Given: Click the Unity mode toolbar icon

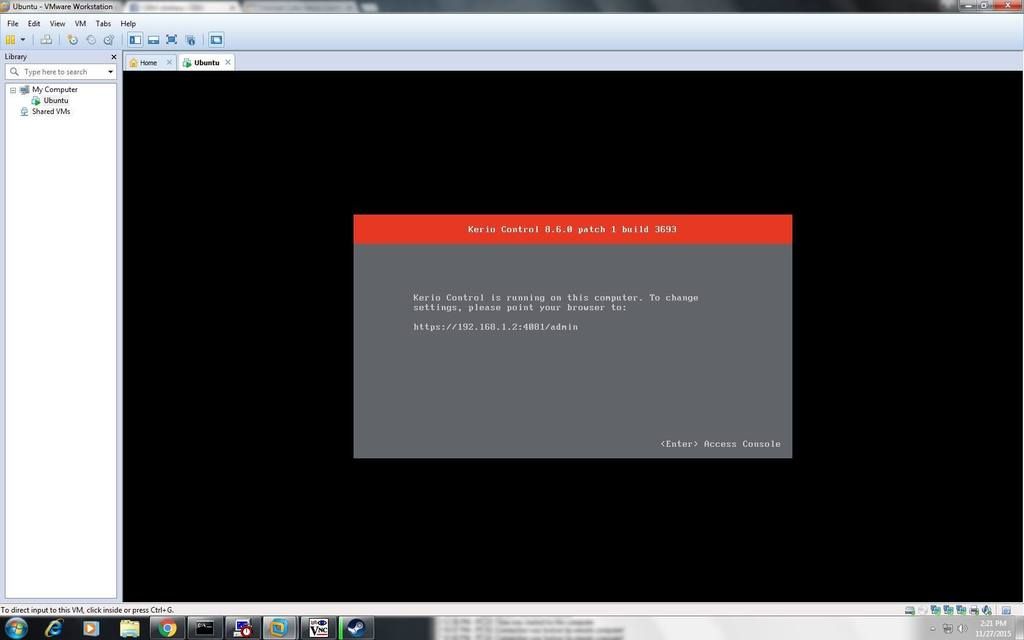Looking at the screenshot, I should coord(191,40).
